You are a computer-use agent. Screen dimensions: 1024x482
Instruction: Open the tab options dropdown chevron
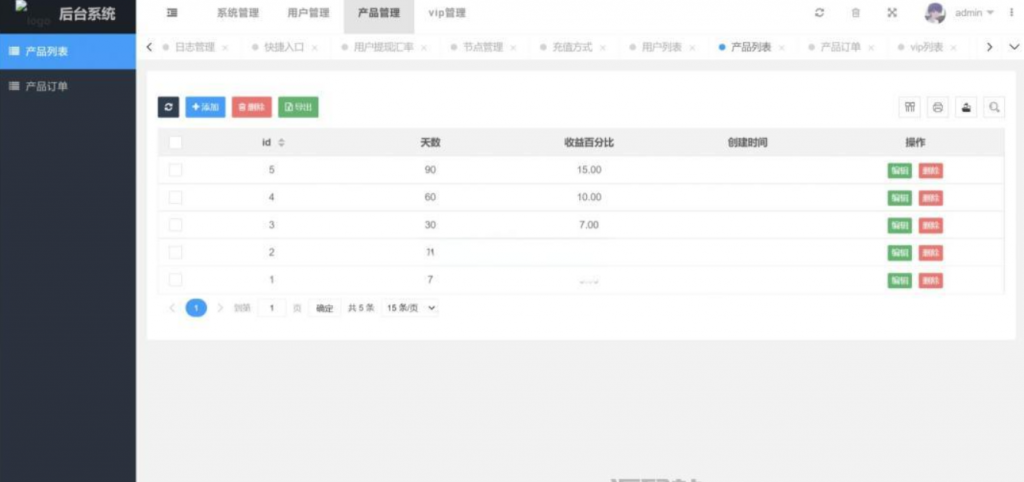point(1014,47)
